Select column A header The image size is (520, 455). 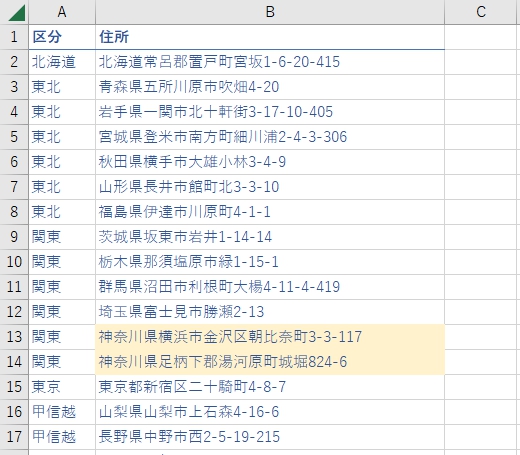click(62, 12)
